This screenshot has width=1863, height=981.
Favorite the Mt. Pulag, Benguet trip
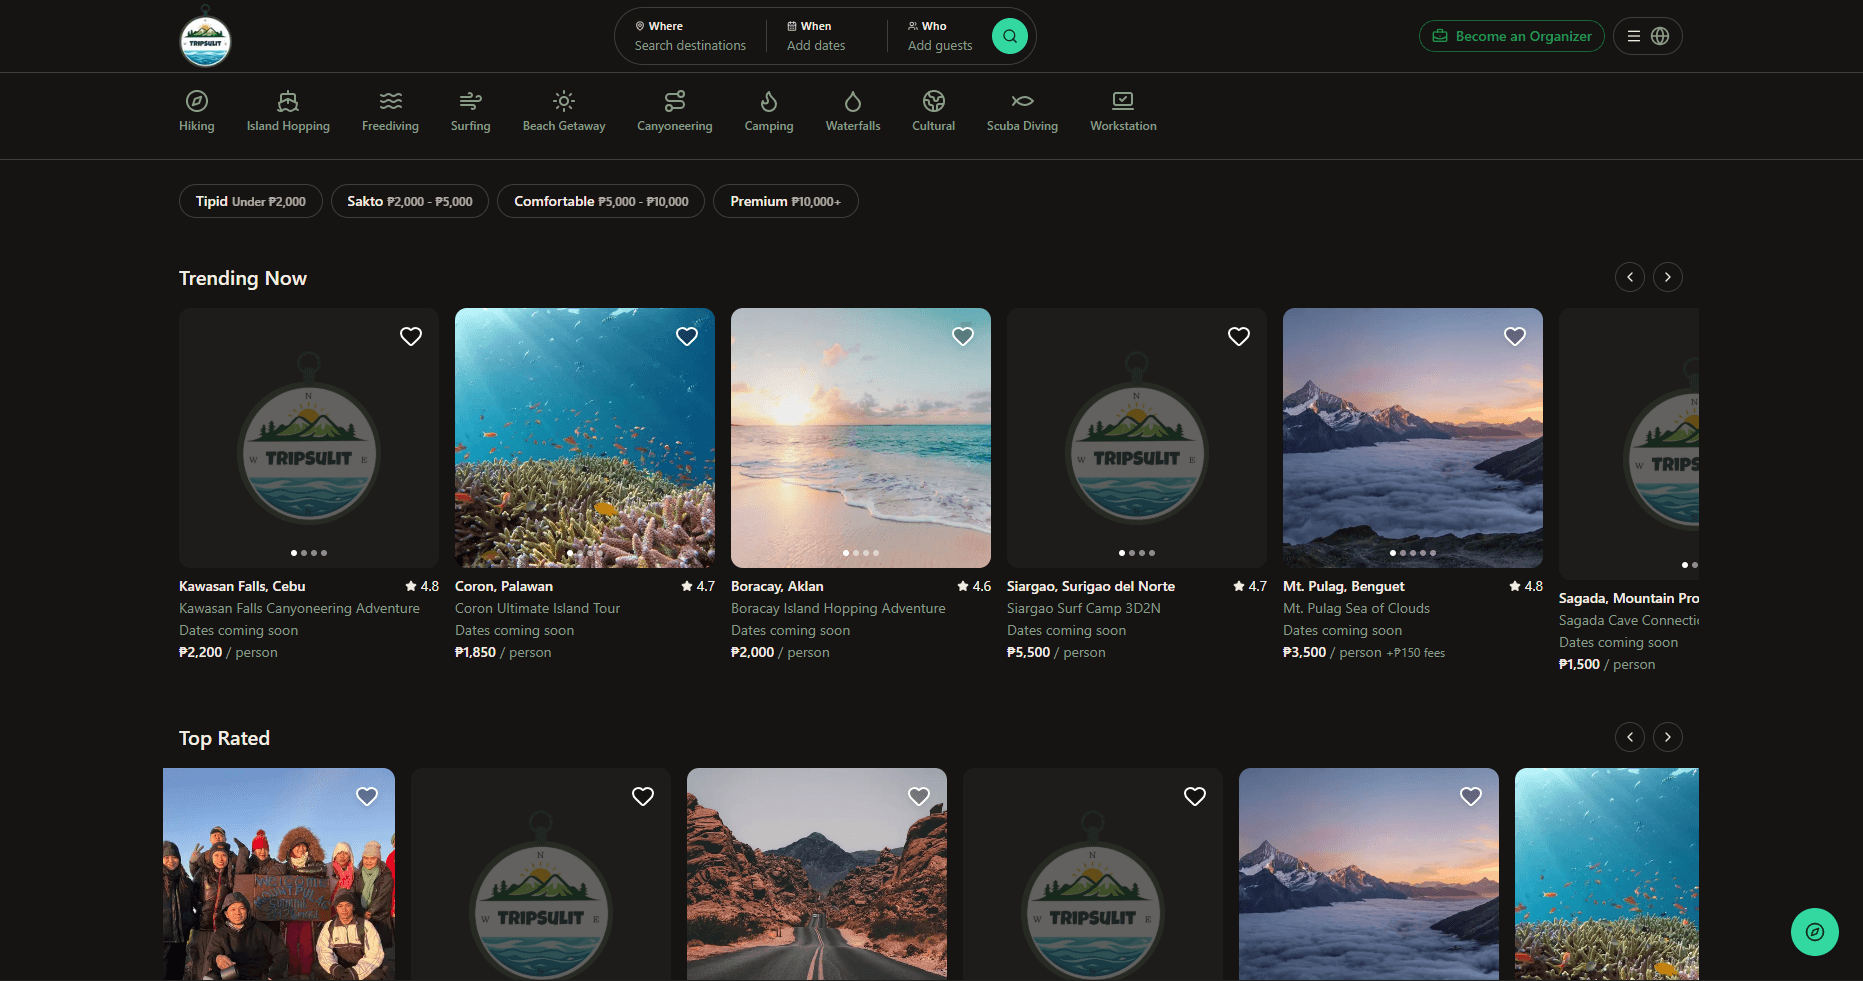pos(1515,337)
